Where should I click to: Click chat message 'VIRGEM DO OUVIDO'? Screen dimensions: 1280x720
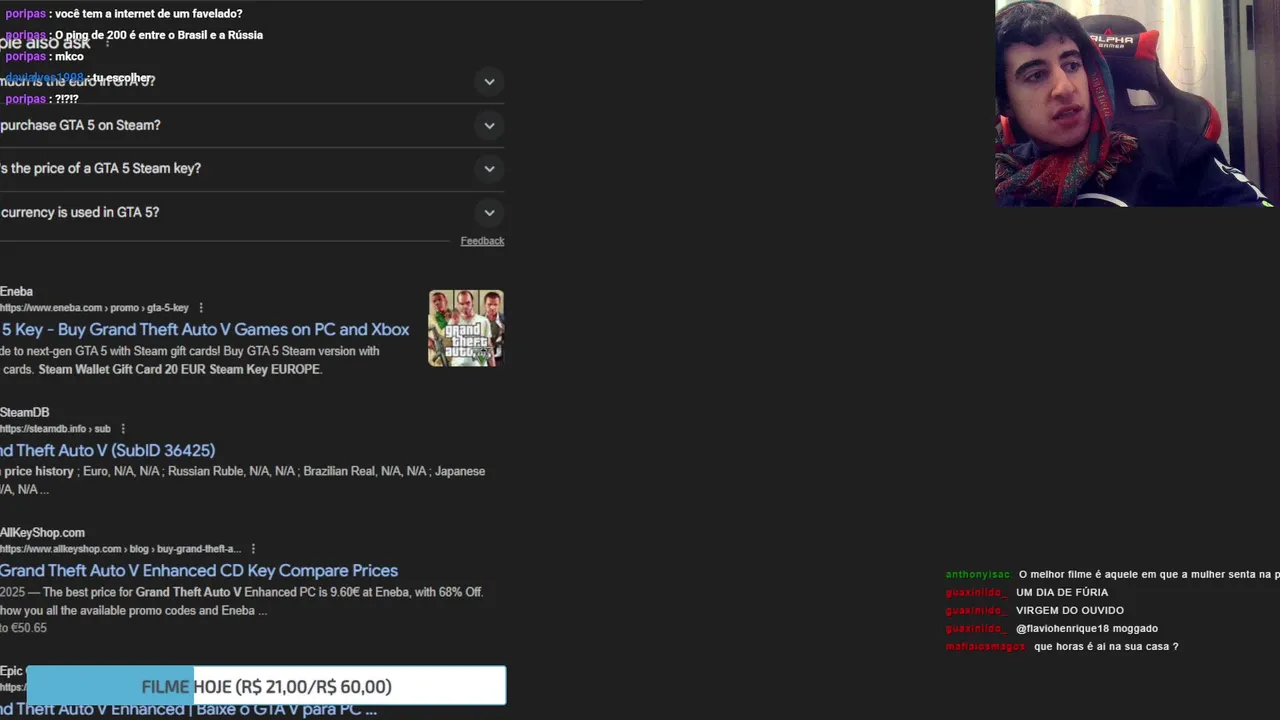click(x=1070, y=610)
